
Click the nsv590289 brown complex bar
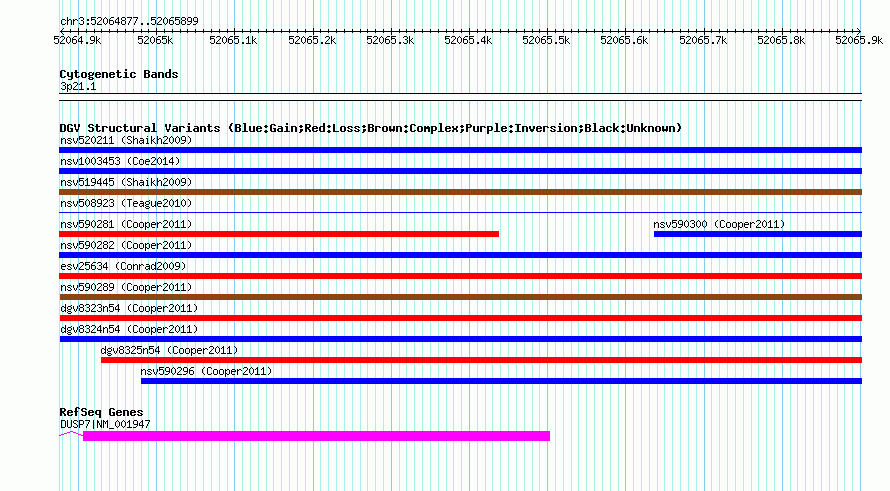[460, 297]
